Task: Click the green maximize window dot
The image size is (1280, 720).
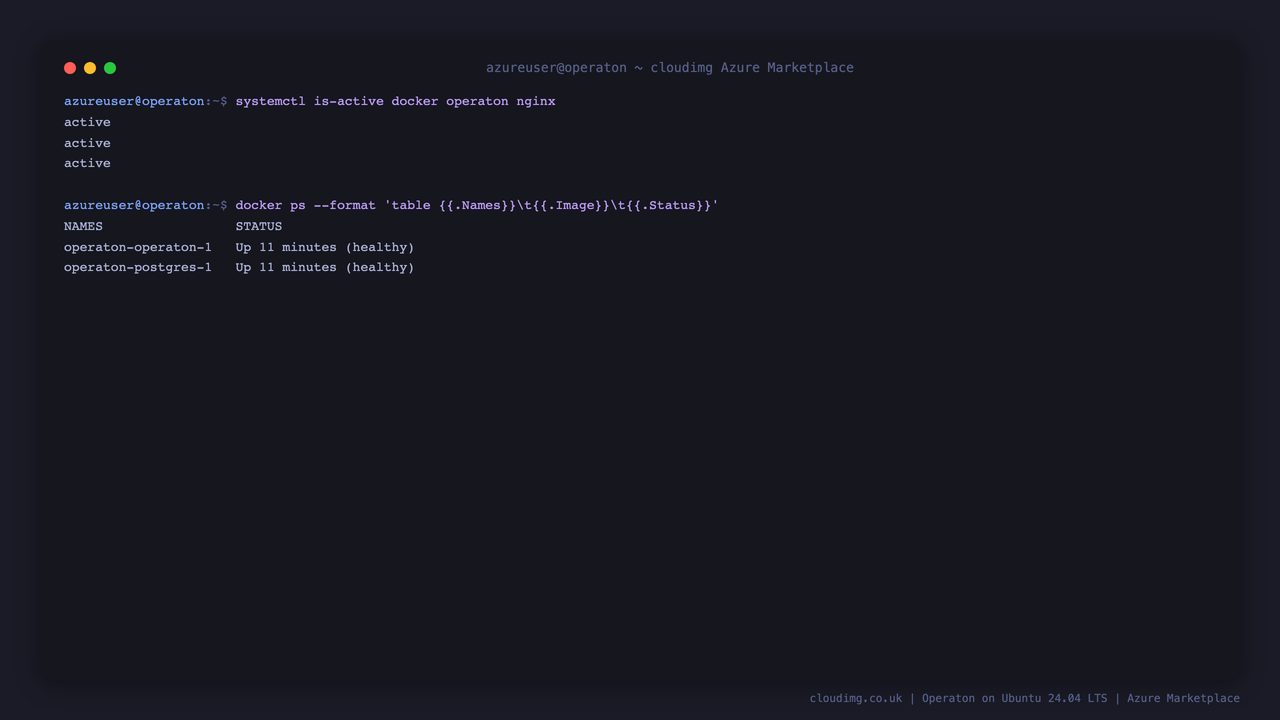Action: click(110, 68)
